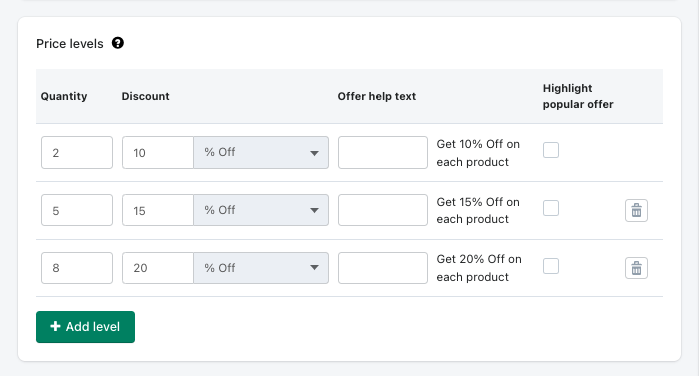Click the discount value field showing 10
699x376 pixels.
(158, 153)
